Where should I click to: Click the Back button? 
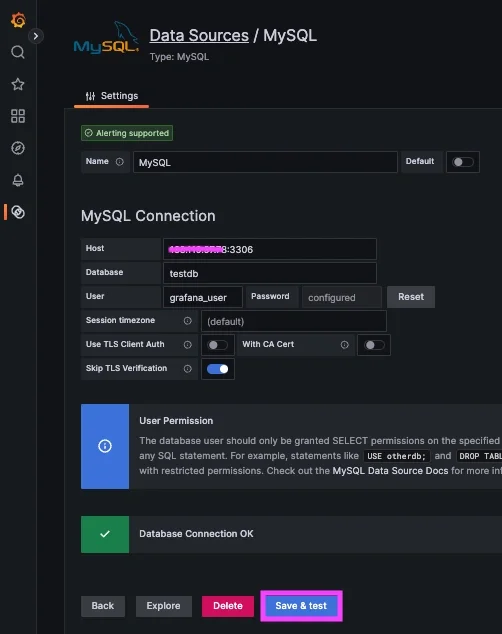click(x=103, y=606)
